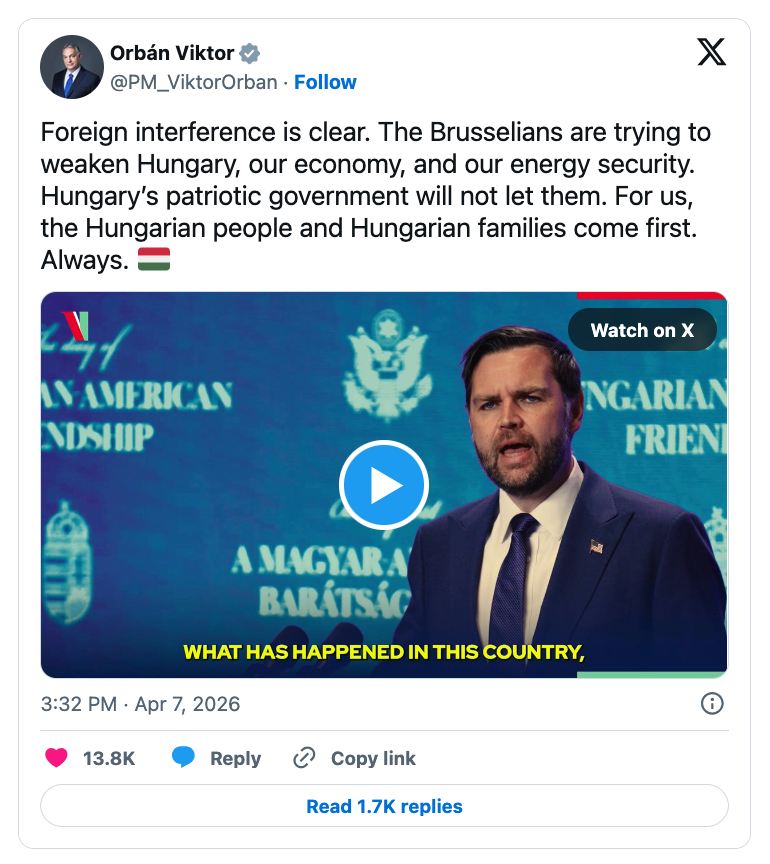Click the chain link copy icon
This screenshot has height=864, width=770.
pos(304,759)
